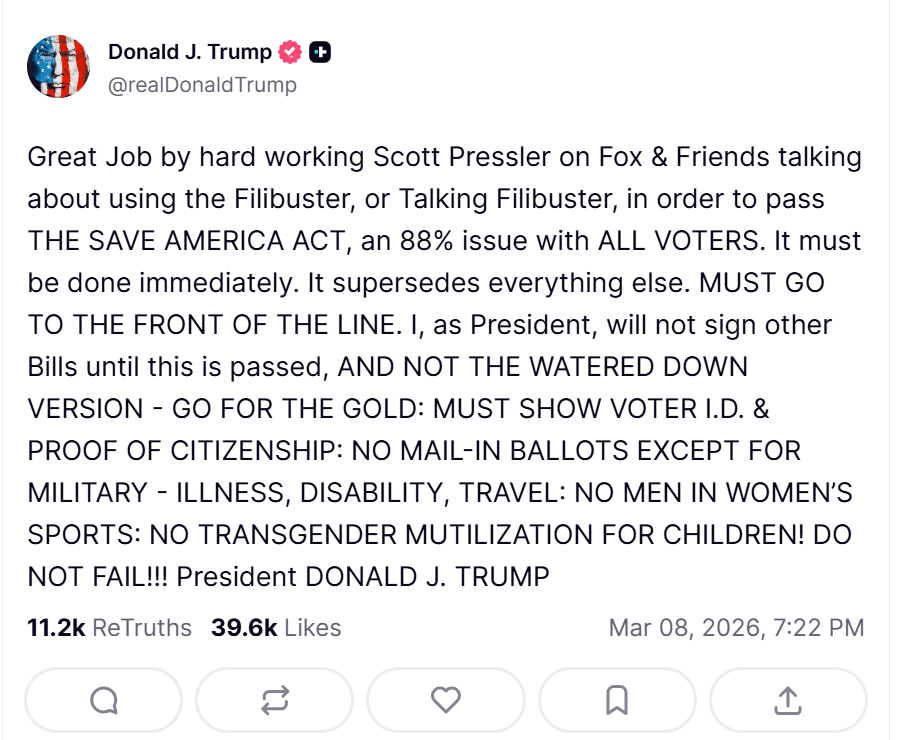Open the flag-face profile avatar
The width and height of the screenshot is (899, 740).
click(x=59, y=66)
